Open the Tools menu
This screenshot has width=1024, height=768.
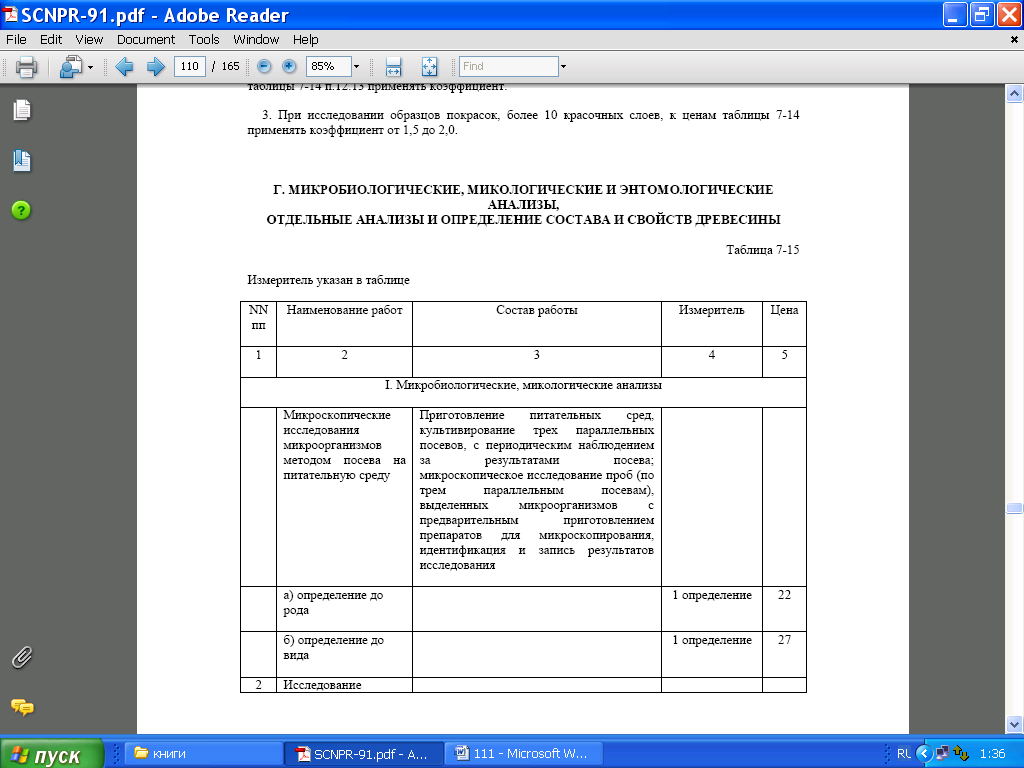click(204, 40)
